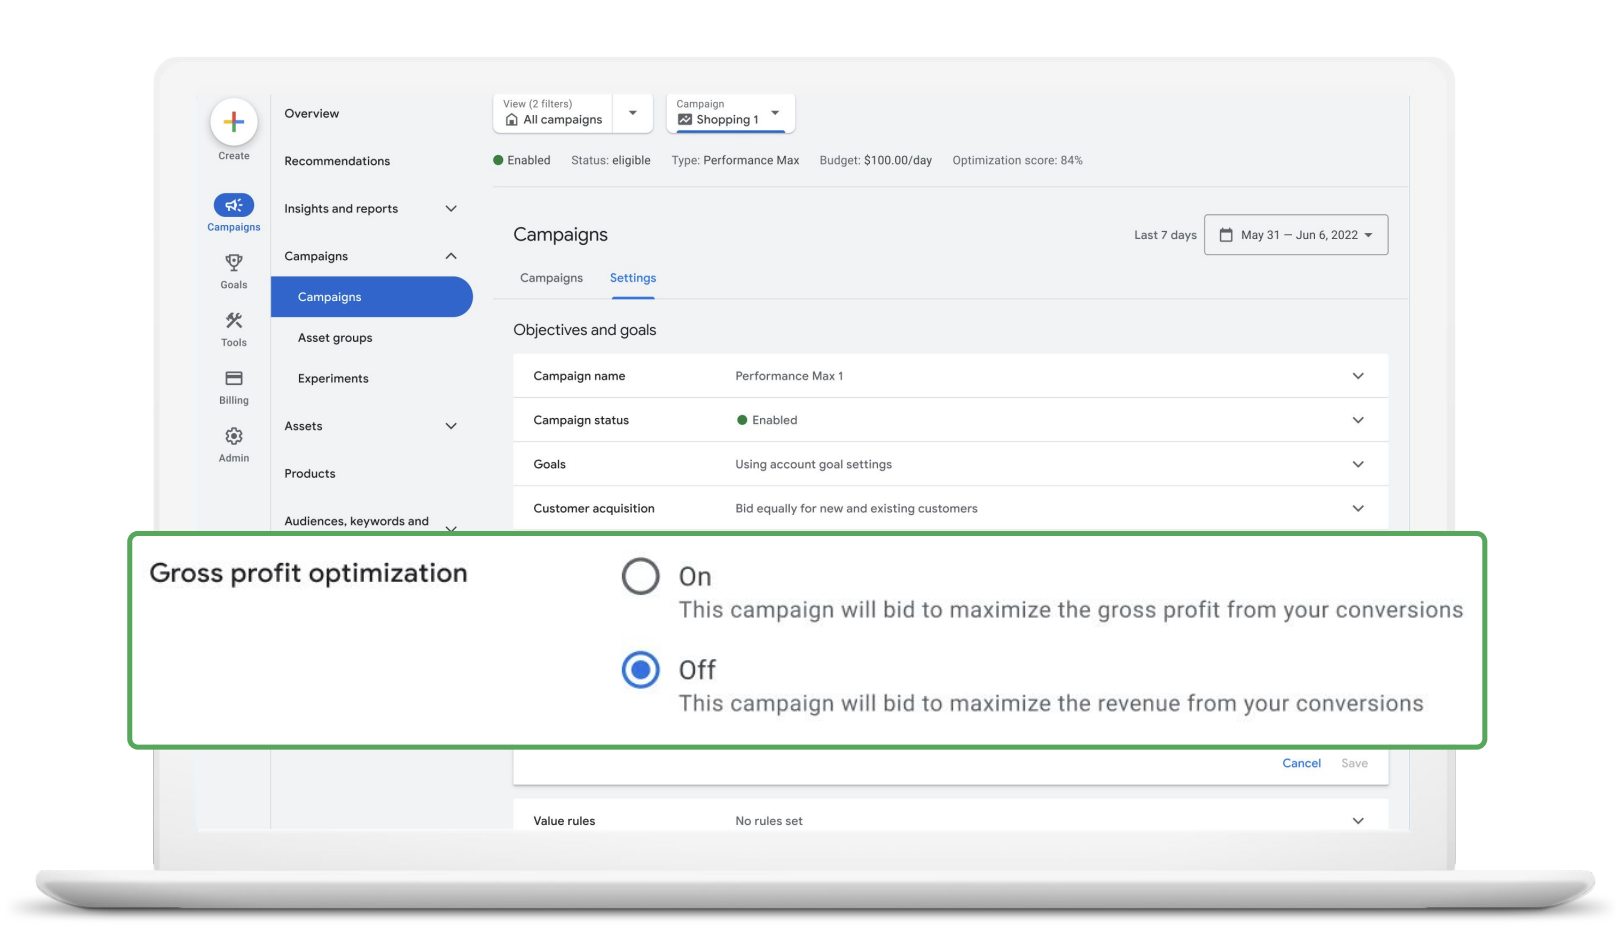1616x942 pixels.
Task: Expand Insights and reports section
Action: 451,209
